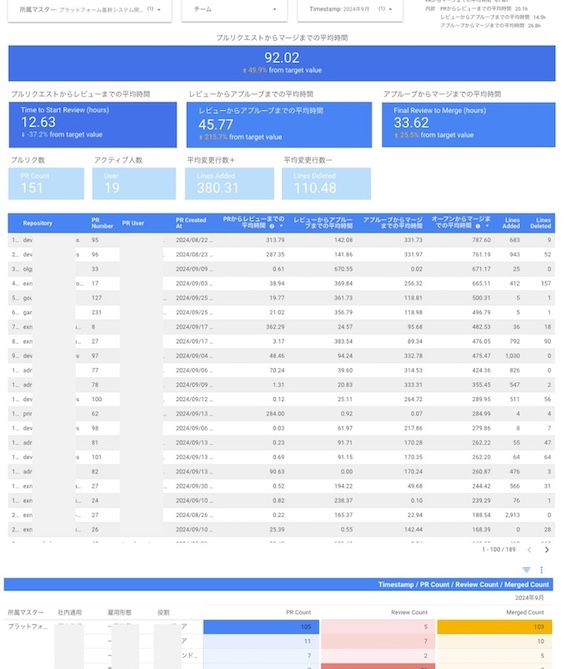Click the 1 - 100 / 189 pagination label
The width and height of the screenshot is (567, 669).
coord(499,550)
